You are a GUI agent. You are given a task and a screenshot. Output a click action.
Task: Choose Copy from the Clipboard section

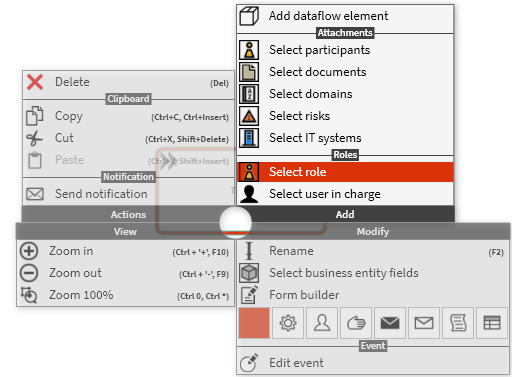coord(128,116)
